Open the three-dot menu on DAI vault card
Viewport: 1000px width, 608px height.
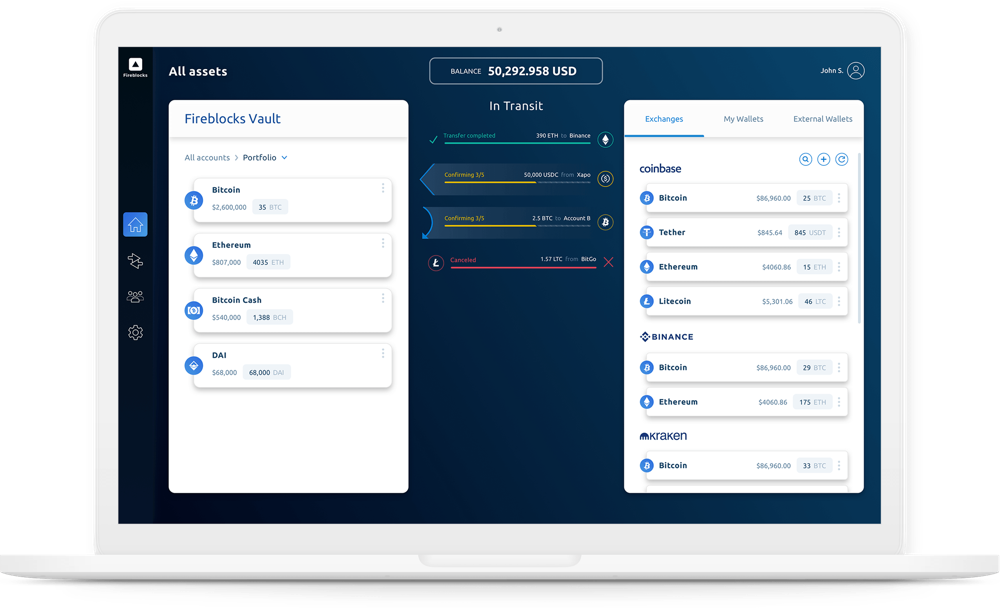[382, 353]
